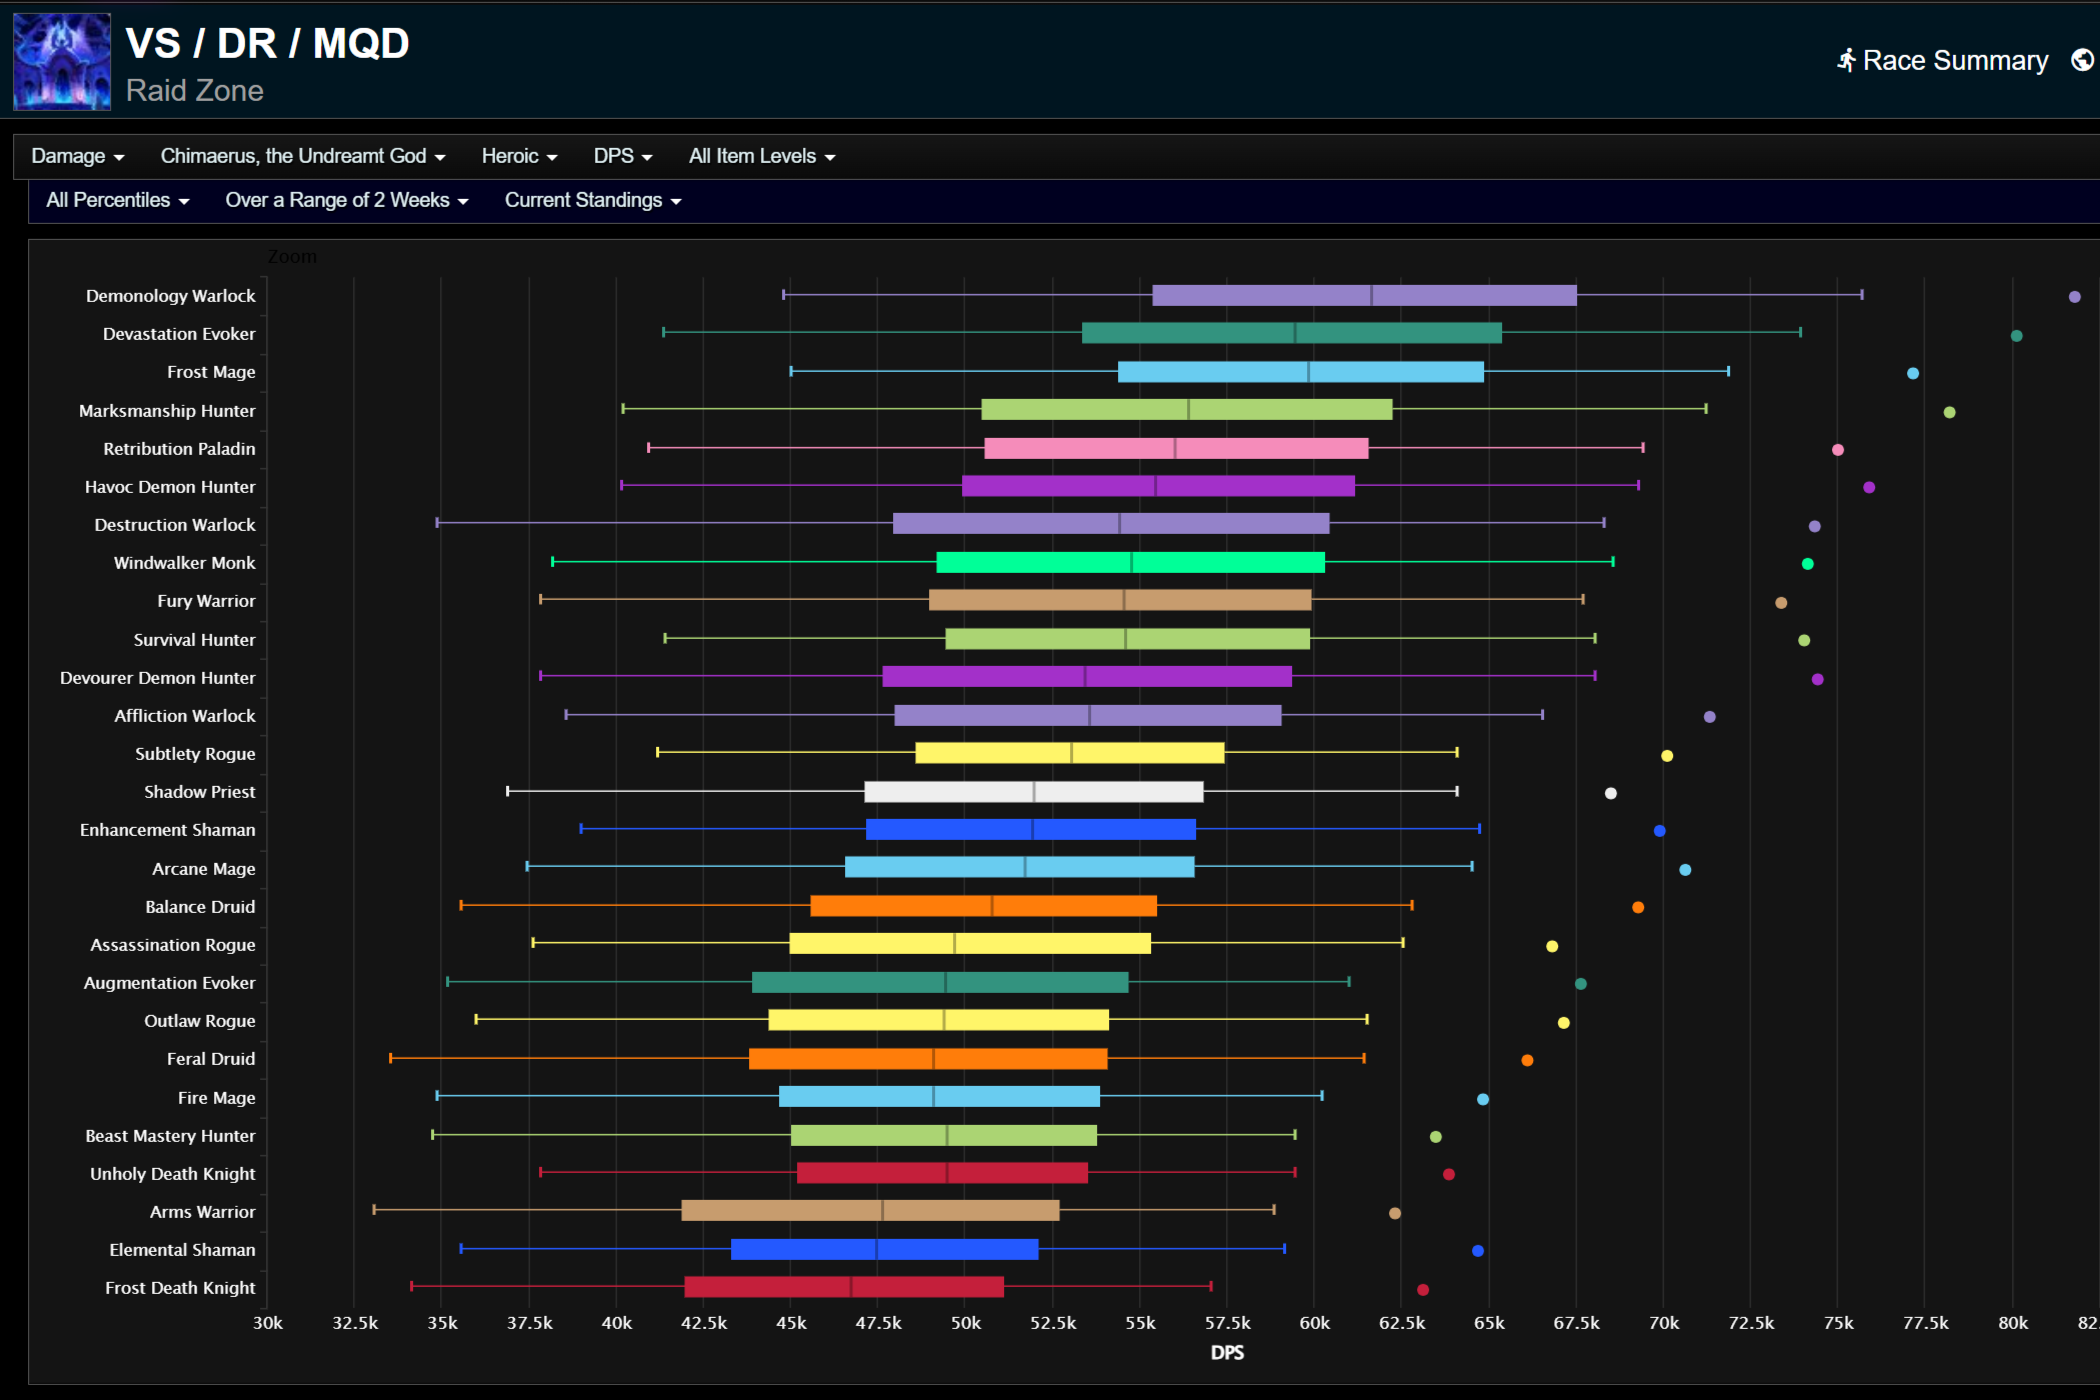Click the Devastation Evoker outlier dot

pyautogui.click(x=2016, y=336)
